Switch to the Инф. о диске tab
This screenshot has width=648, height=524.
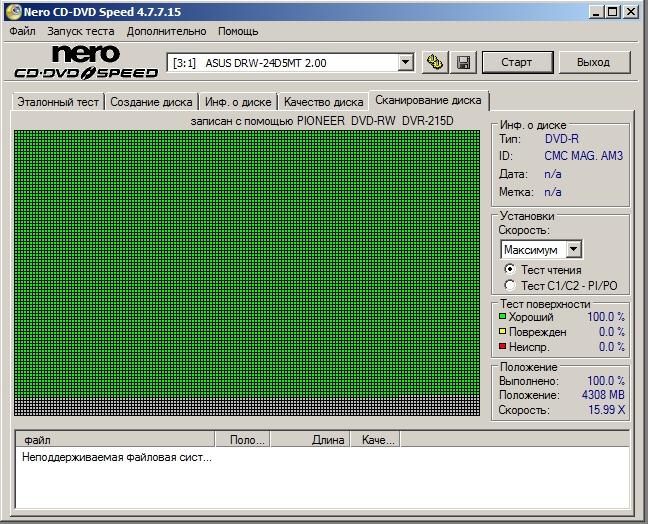pos(238,102)
